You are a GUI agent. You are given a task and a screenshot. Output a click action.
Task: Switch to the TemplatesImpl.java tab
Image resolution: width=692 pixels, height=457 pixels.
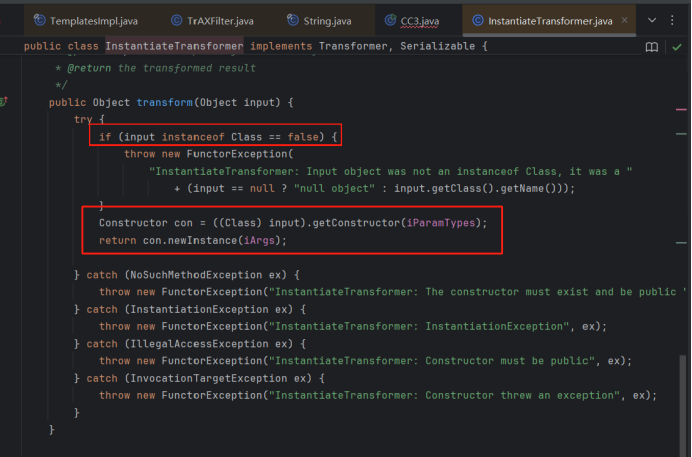point(91,20)
